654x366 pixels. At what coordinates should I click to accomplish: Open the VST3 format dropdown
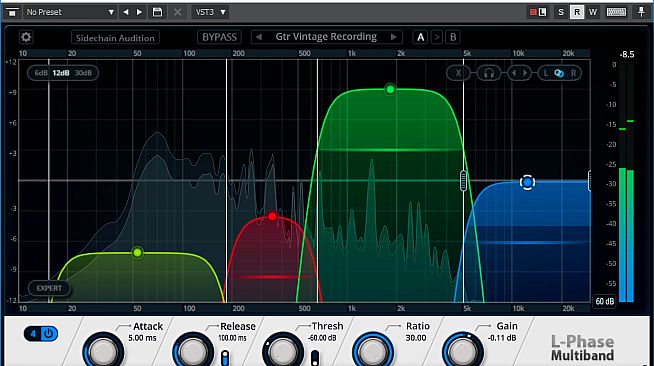[x=210, y=12]
